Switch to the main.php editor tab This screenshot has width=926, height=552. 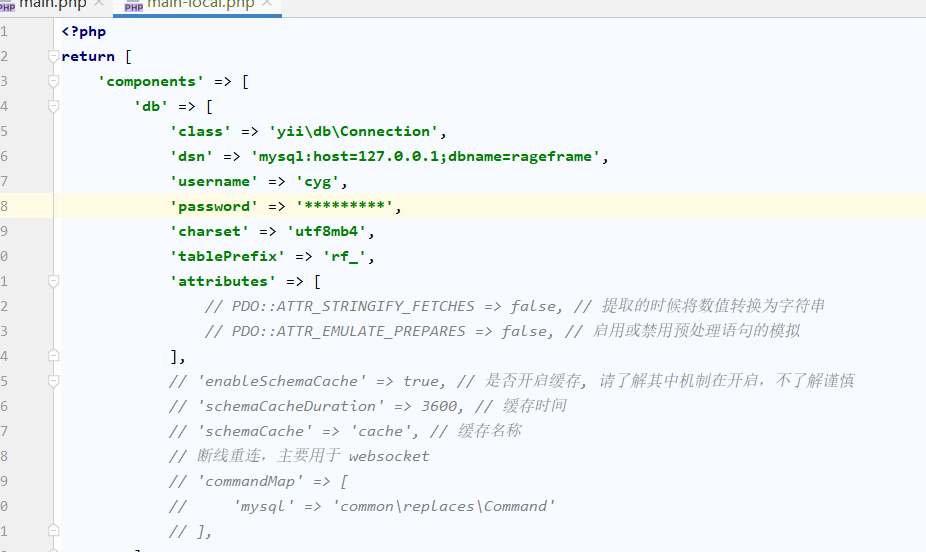tap(52, 5)
